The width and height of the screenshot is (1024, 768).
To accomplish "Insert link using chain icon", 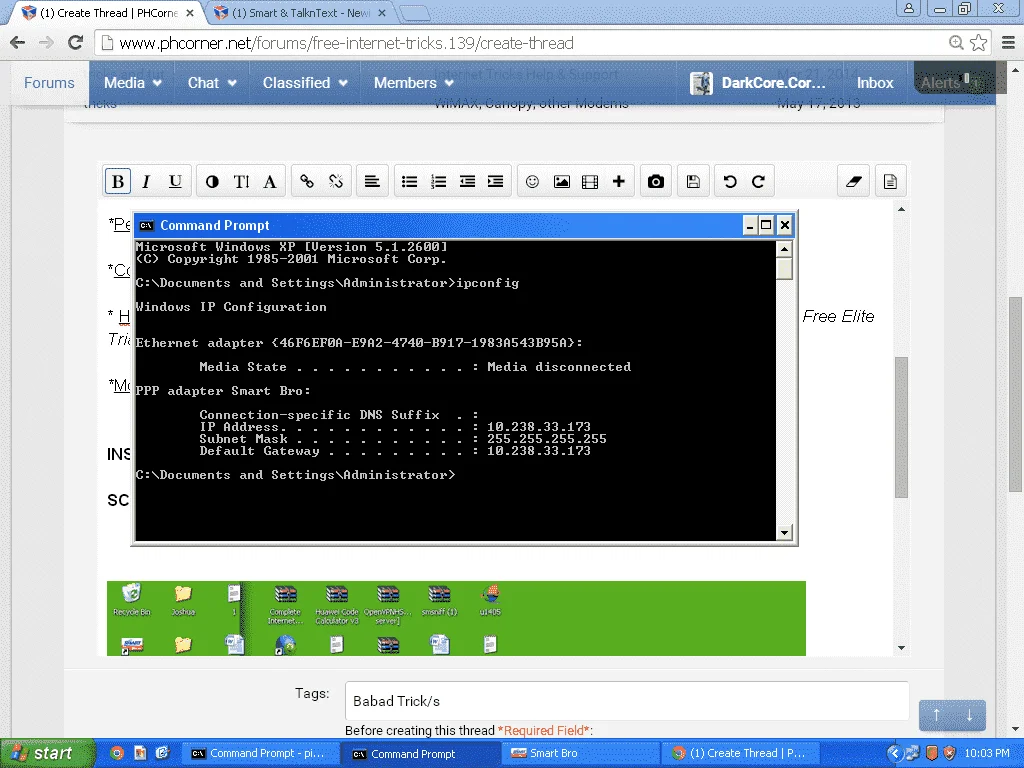I will (307, 182).
